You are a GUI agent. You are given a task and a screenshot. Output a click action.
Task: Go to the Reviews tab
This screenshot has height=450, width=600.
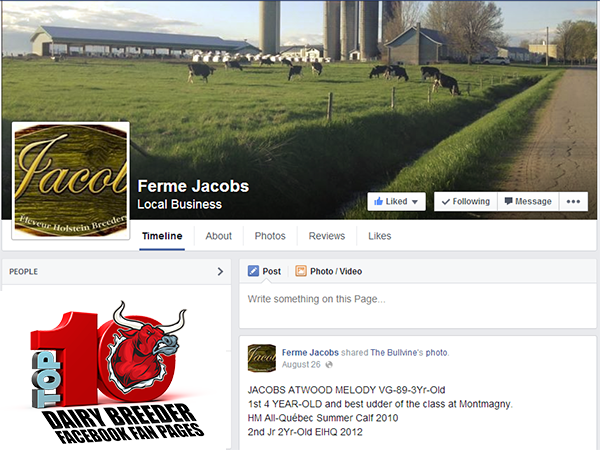click(327, 236)
